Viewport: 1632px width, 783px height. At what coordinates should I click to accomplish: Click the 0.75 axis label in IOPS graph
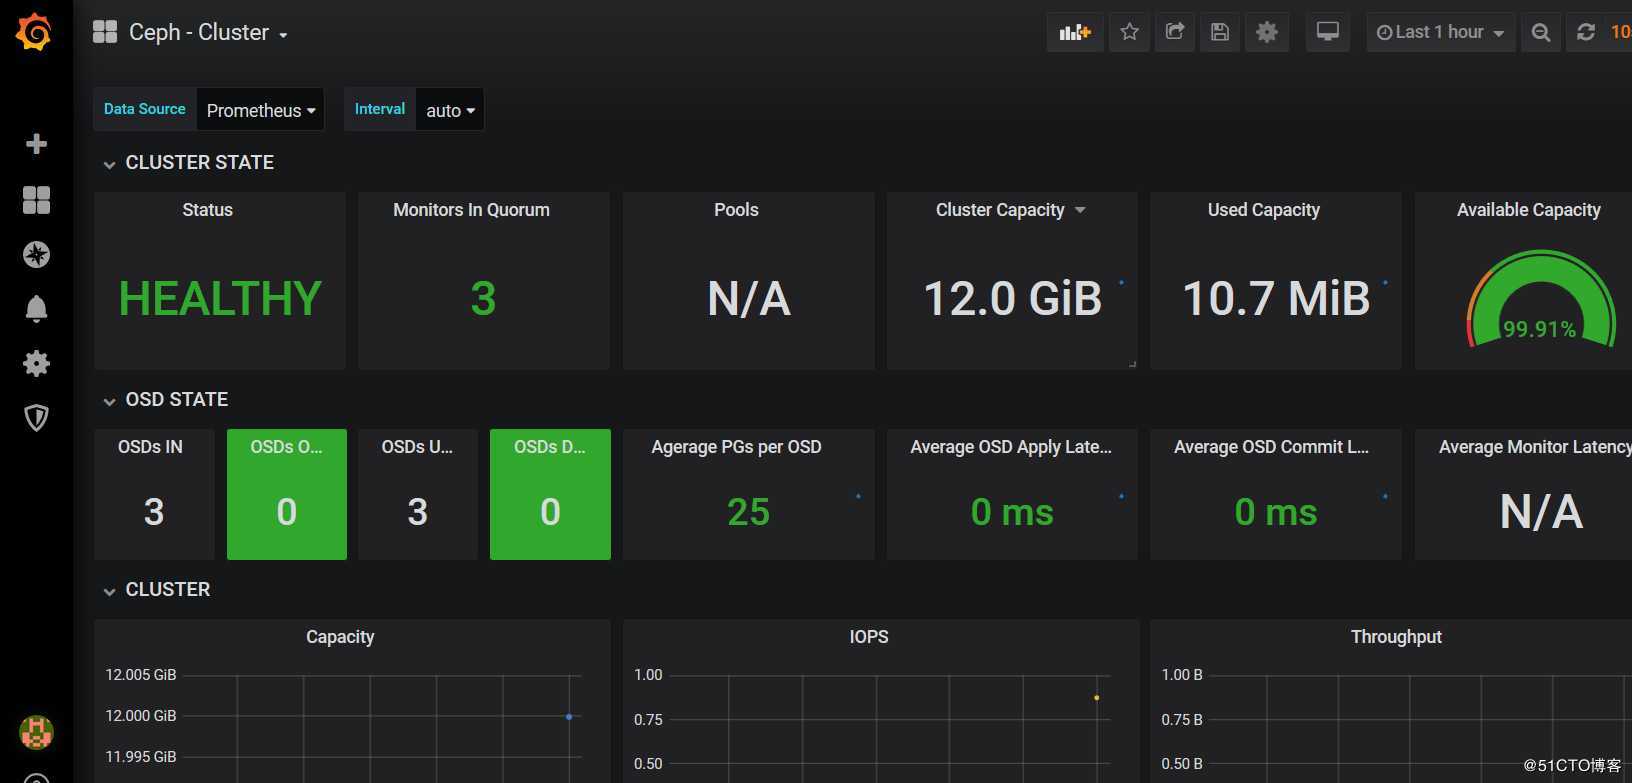(x=648, y=719)
